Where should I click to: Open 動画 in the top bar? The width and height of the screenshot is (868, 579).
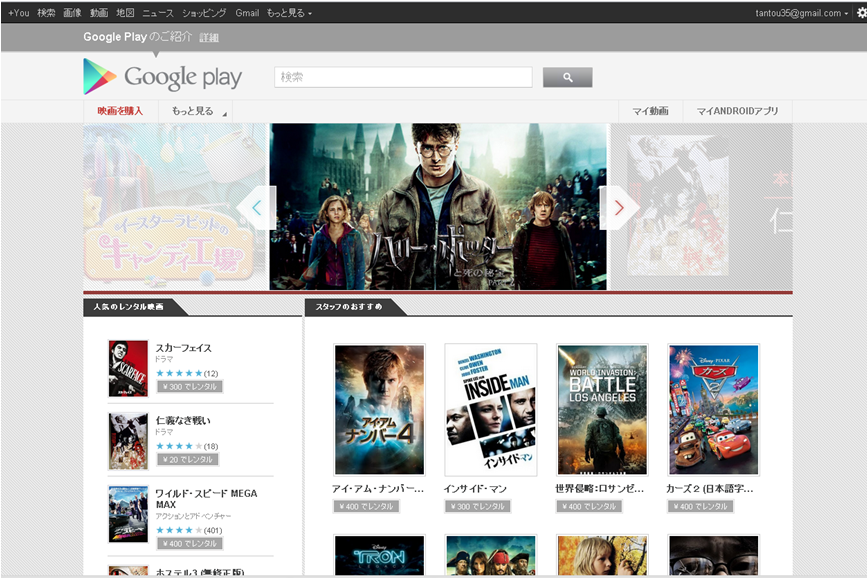click(x=99, y=13)
